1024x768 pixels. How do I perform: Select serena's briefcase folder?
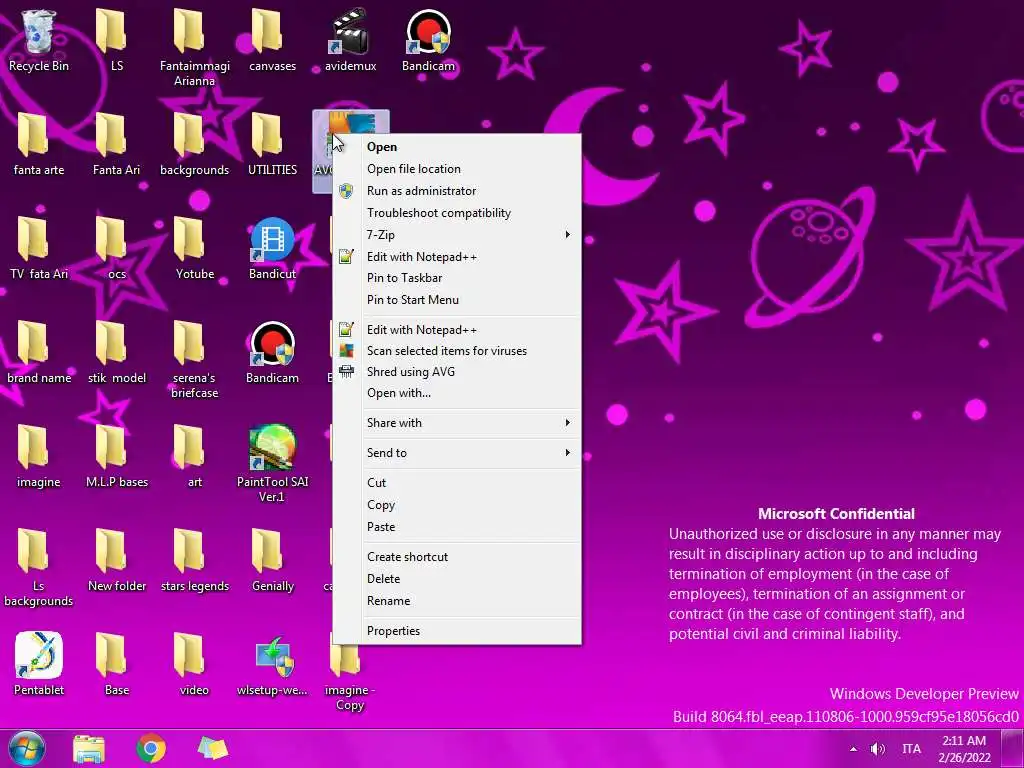pos(194,359)
